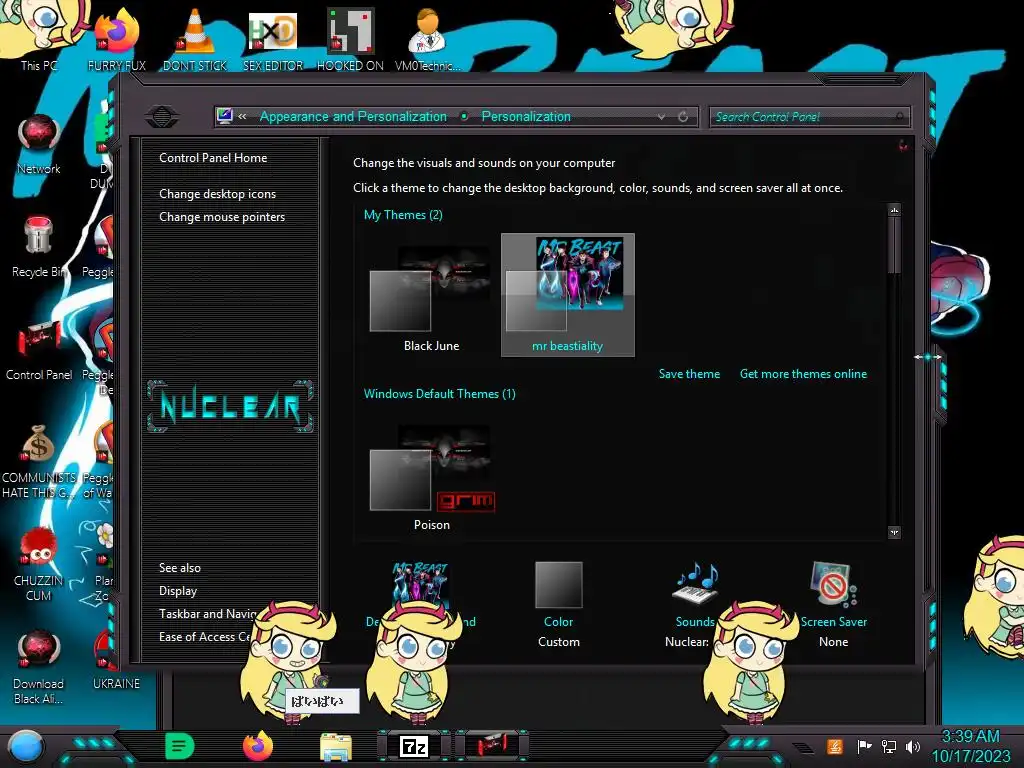Screen dimensions: 1024x768
Task: Click in Search Control Panel field
Action: point(809,117)
